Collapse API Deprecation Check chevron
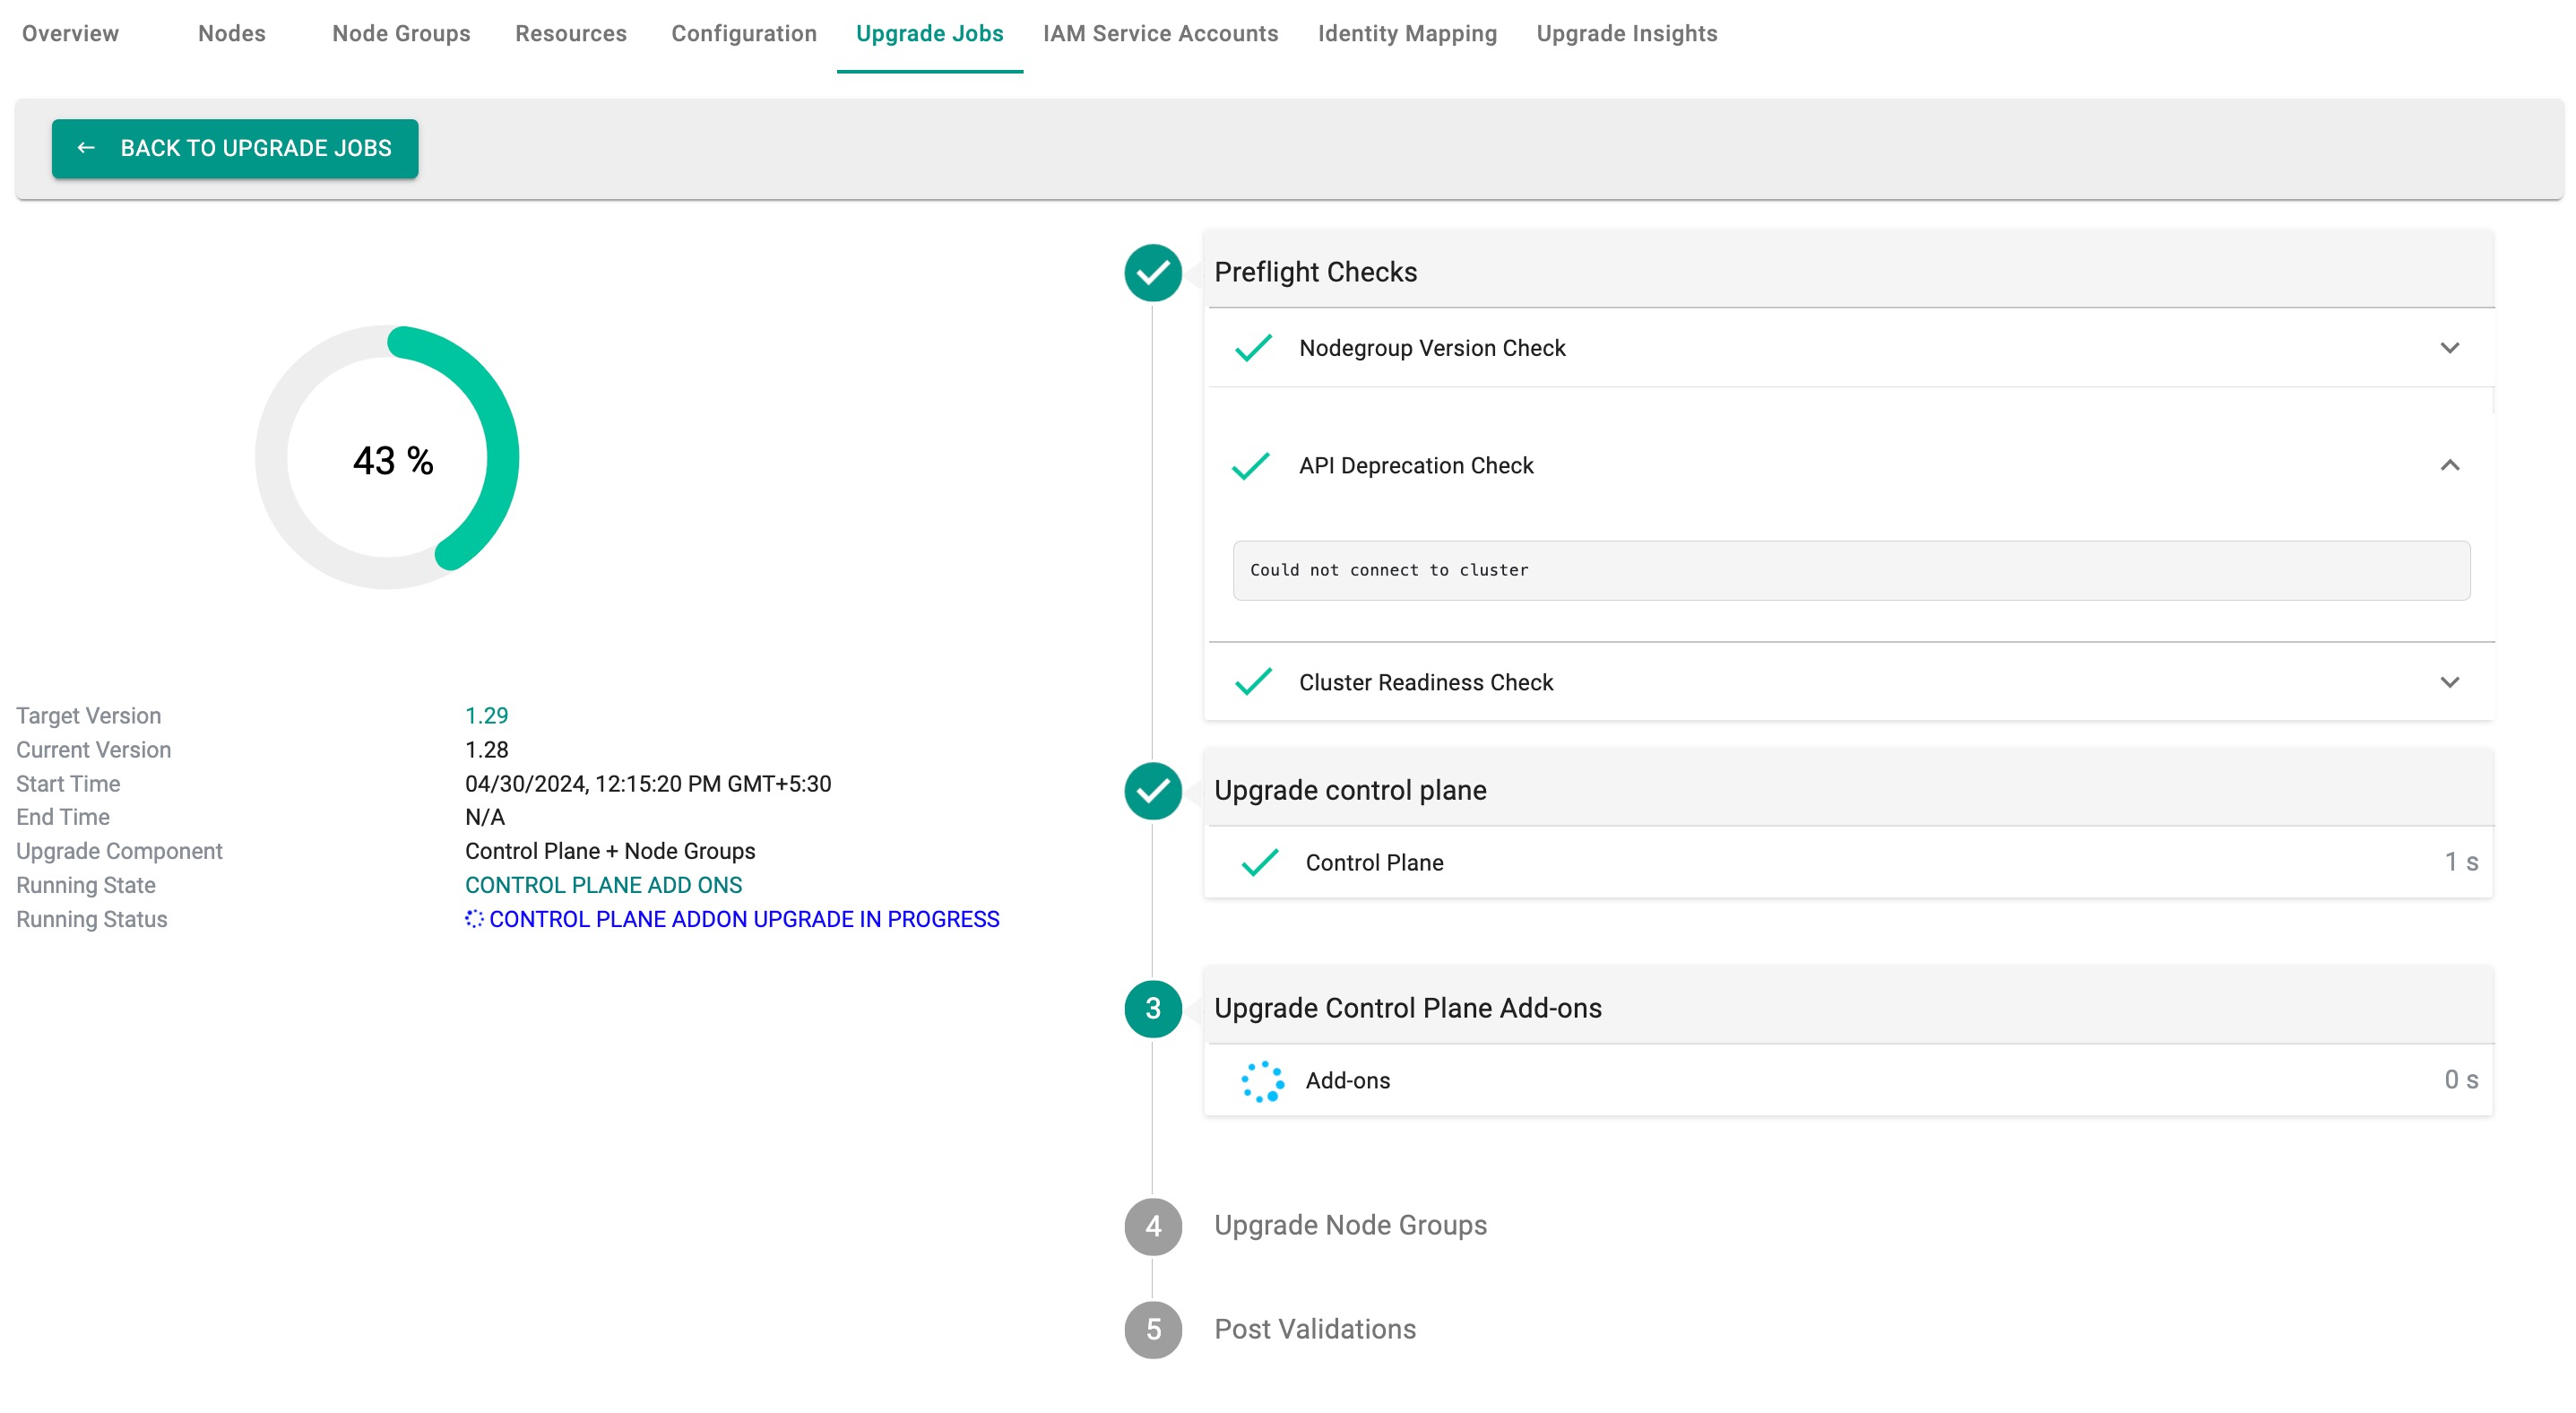The height and width of the screenshot is (1413, 2576). (2449, 465)
